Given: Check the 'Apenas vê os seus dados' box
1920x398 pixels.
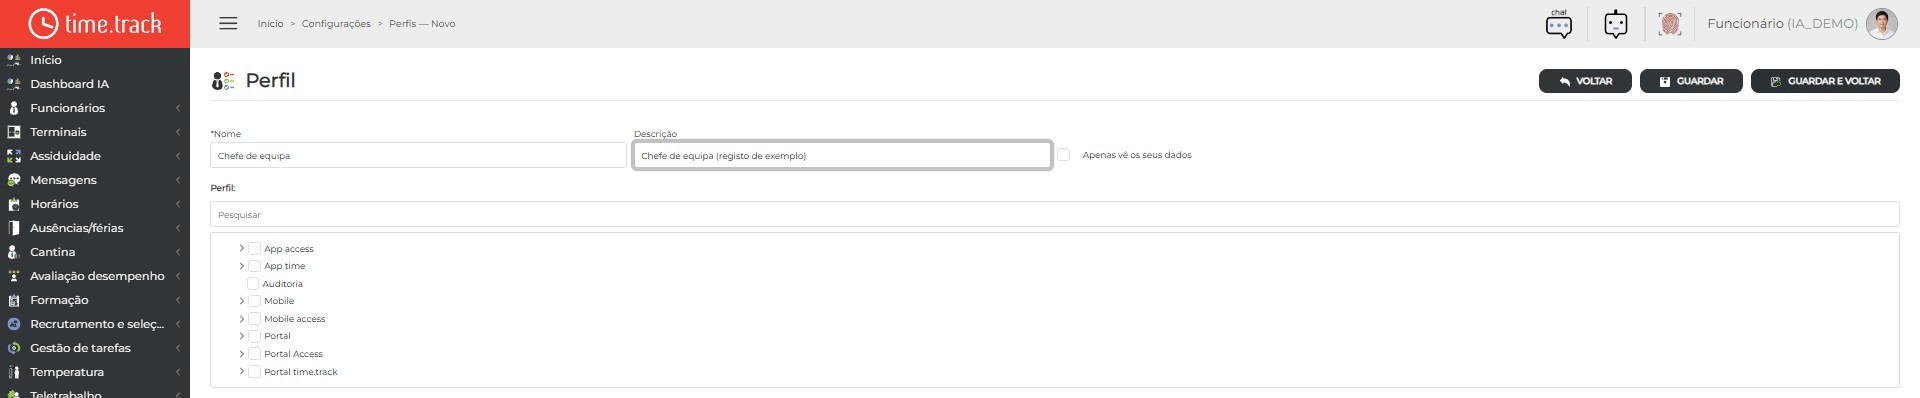Looking at the screenshot, I should tap(1064, 155).
